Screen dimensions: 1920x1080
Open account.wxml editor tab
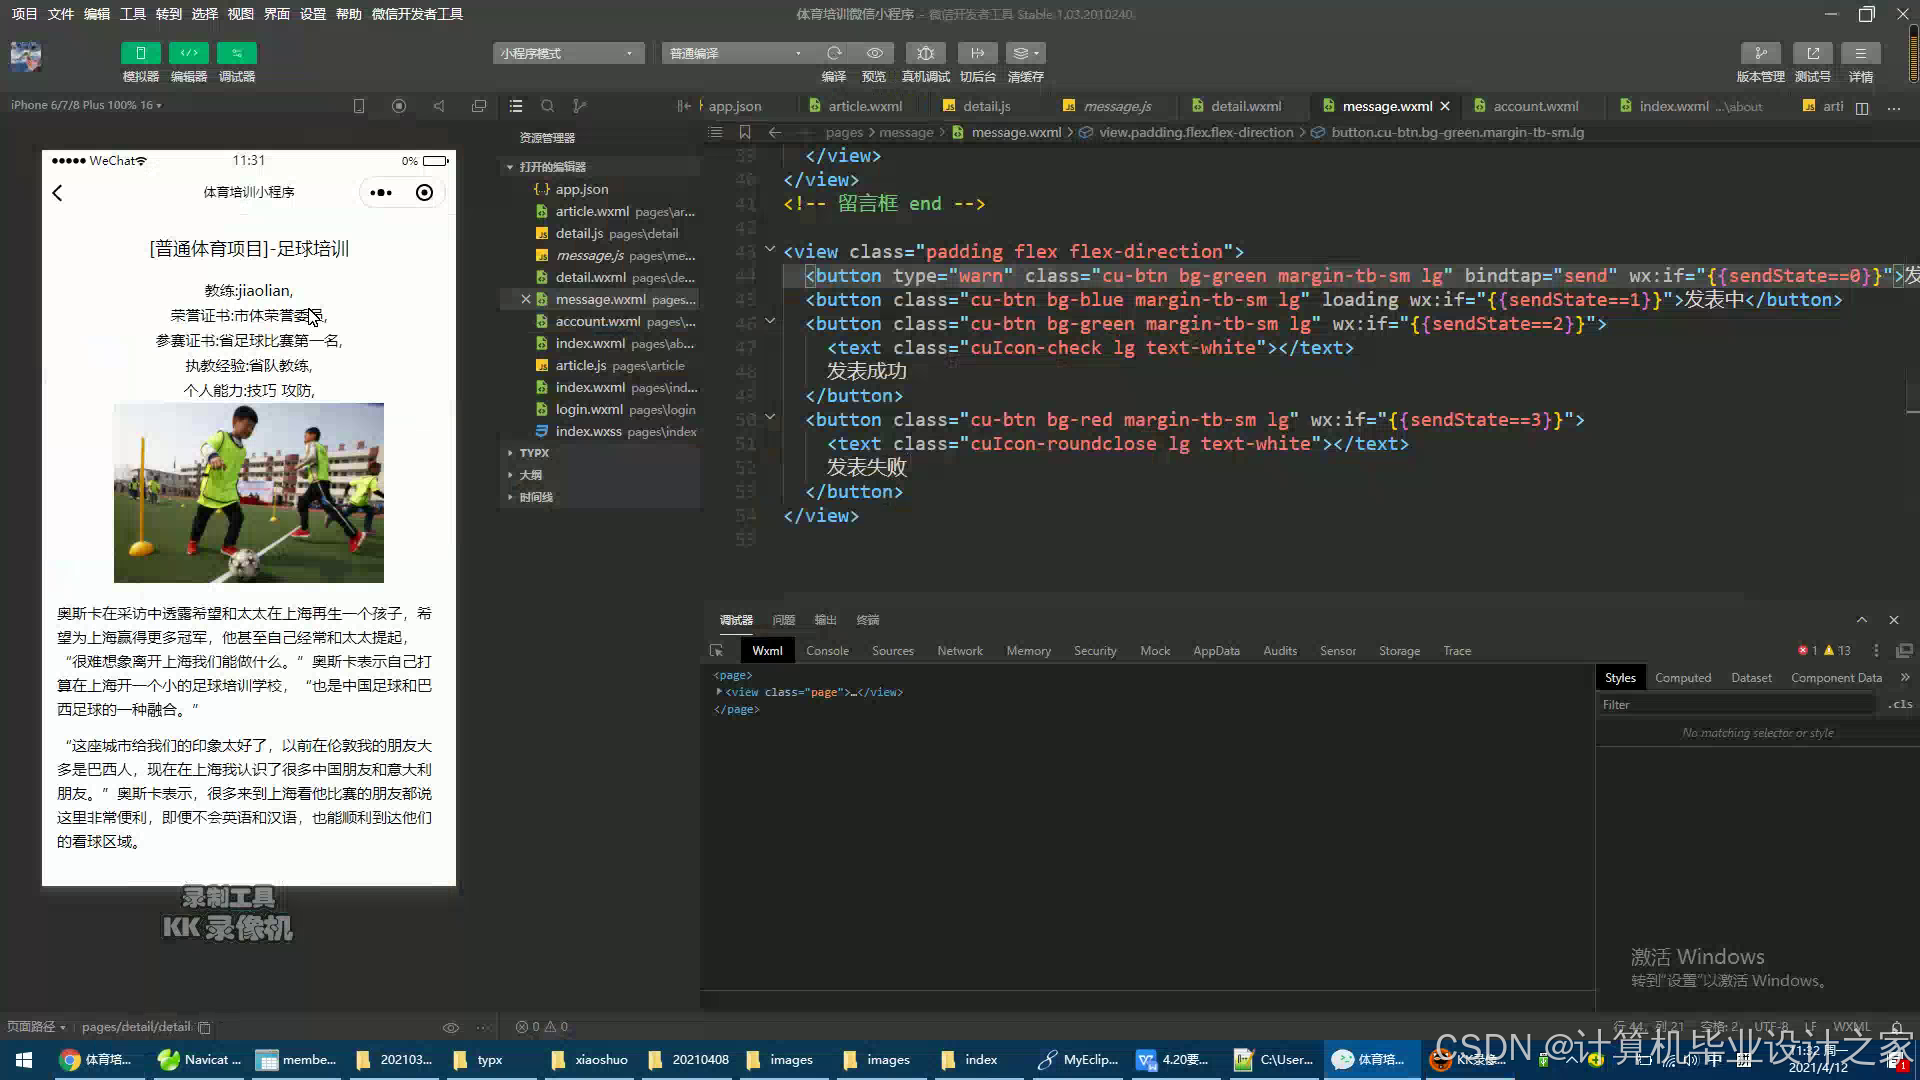(1535, 106)
